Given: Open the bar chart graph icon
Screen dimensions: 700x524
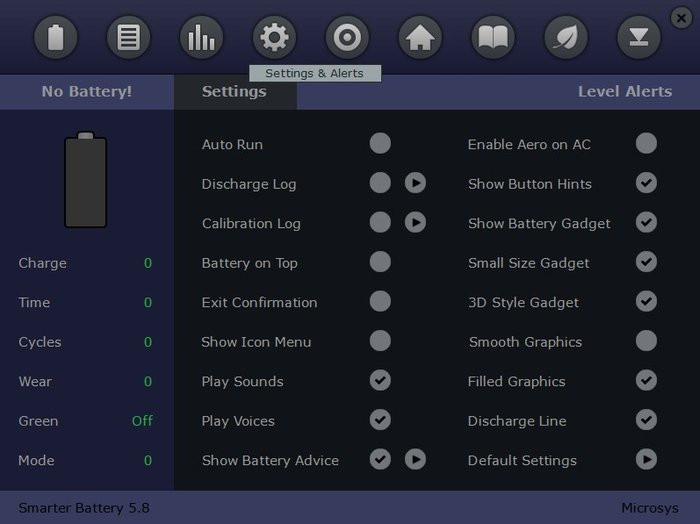Looking at the screenshot, I should (202, 39).
